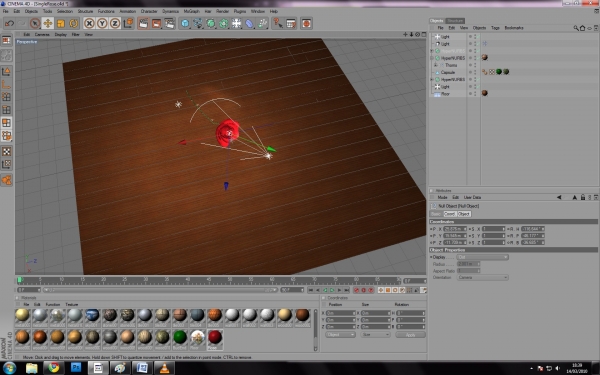Open the Selection menu
The width and height of the screenshot is (600, 375).
click(65, 11)
